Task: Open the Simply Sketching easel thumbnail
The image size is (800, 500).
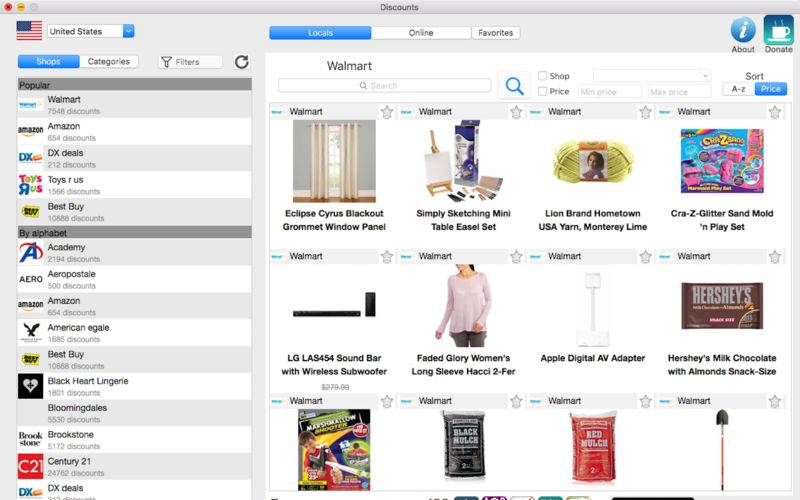Action: (x=463, y=161)
